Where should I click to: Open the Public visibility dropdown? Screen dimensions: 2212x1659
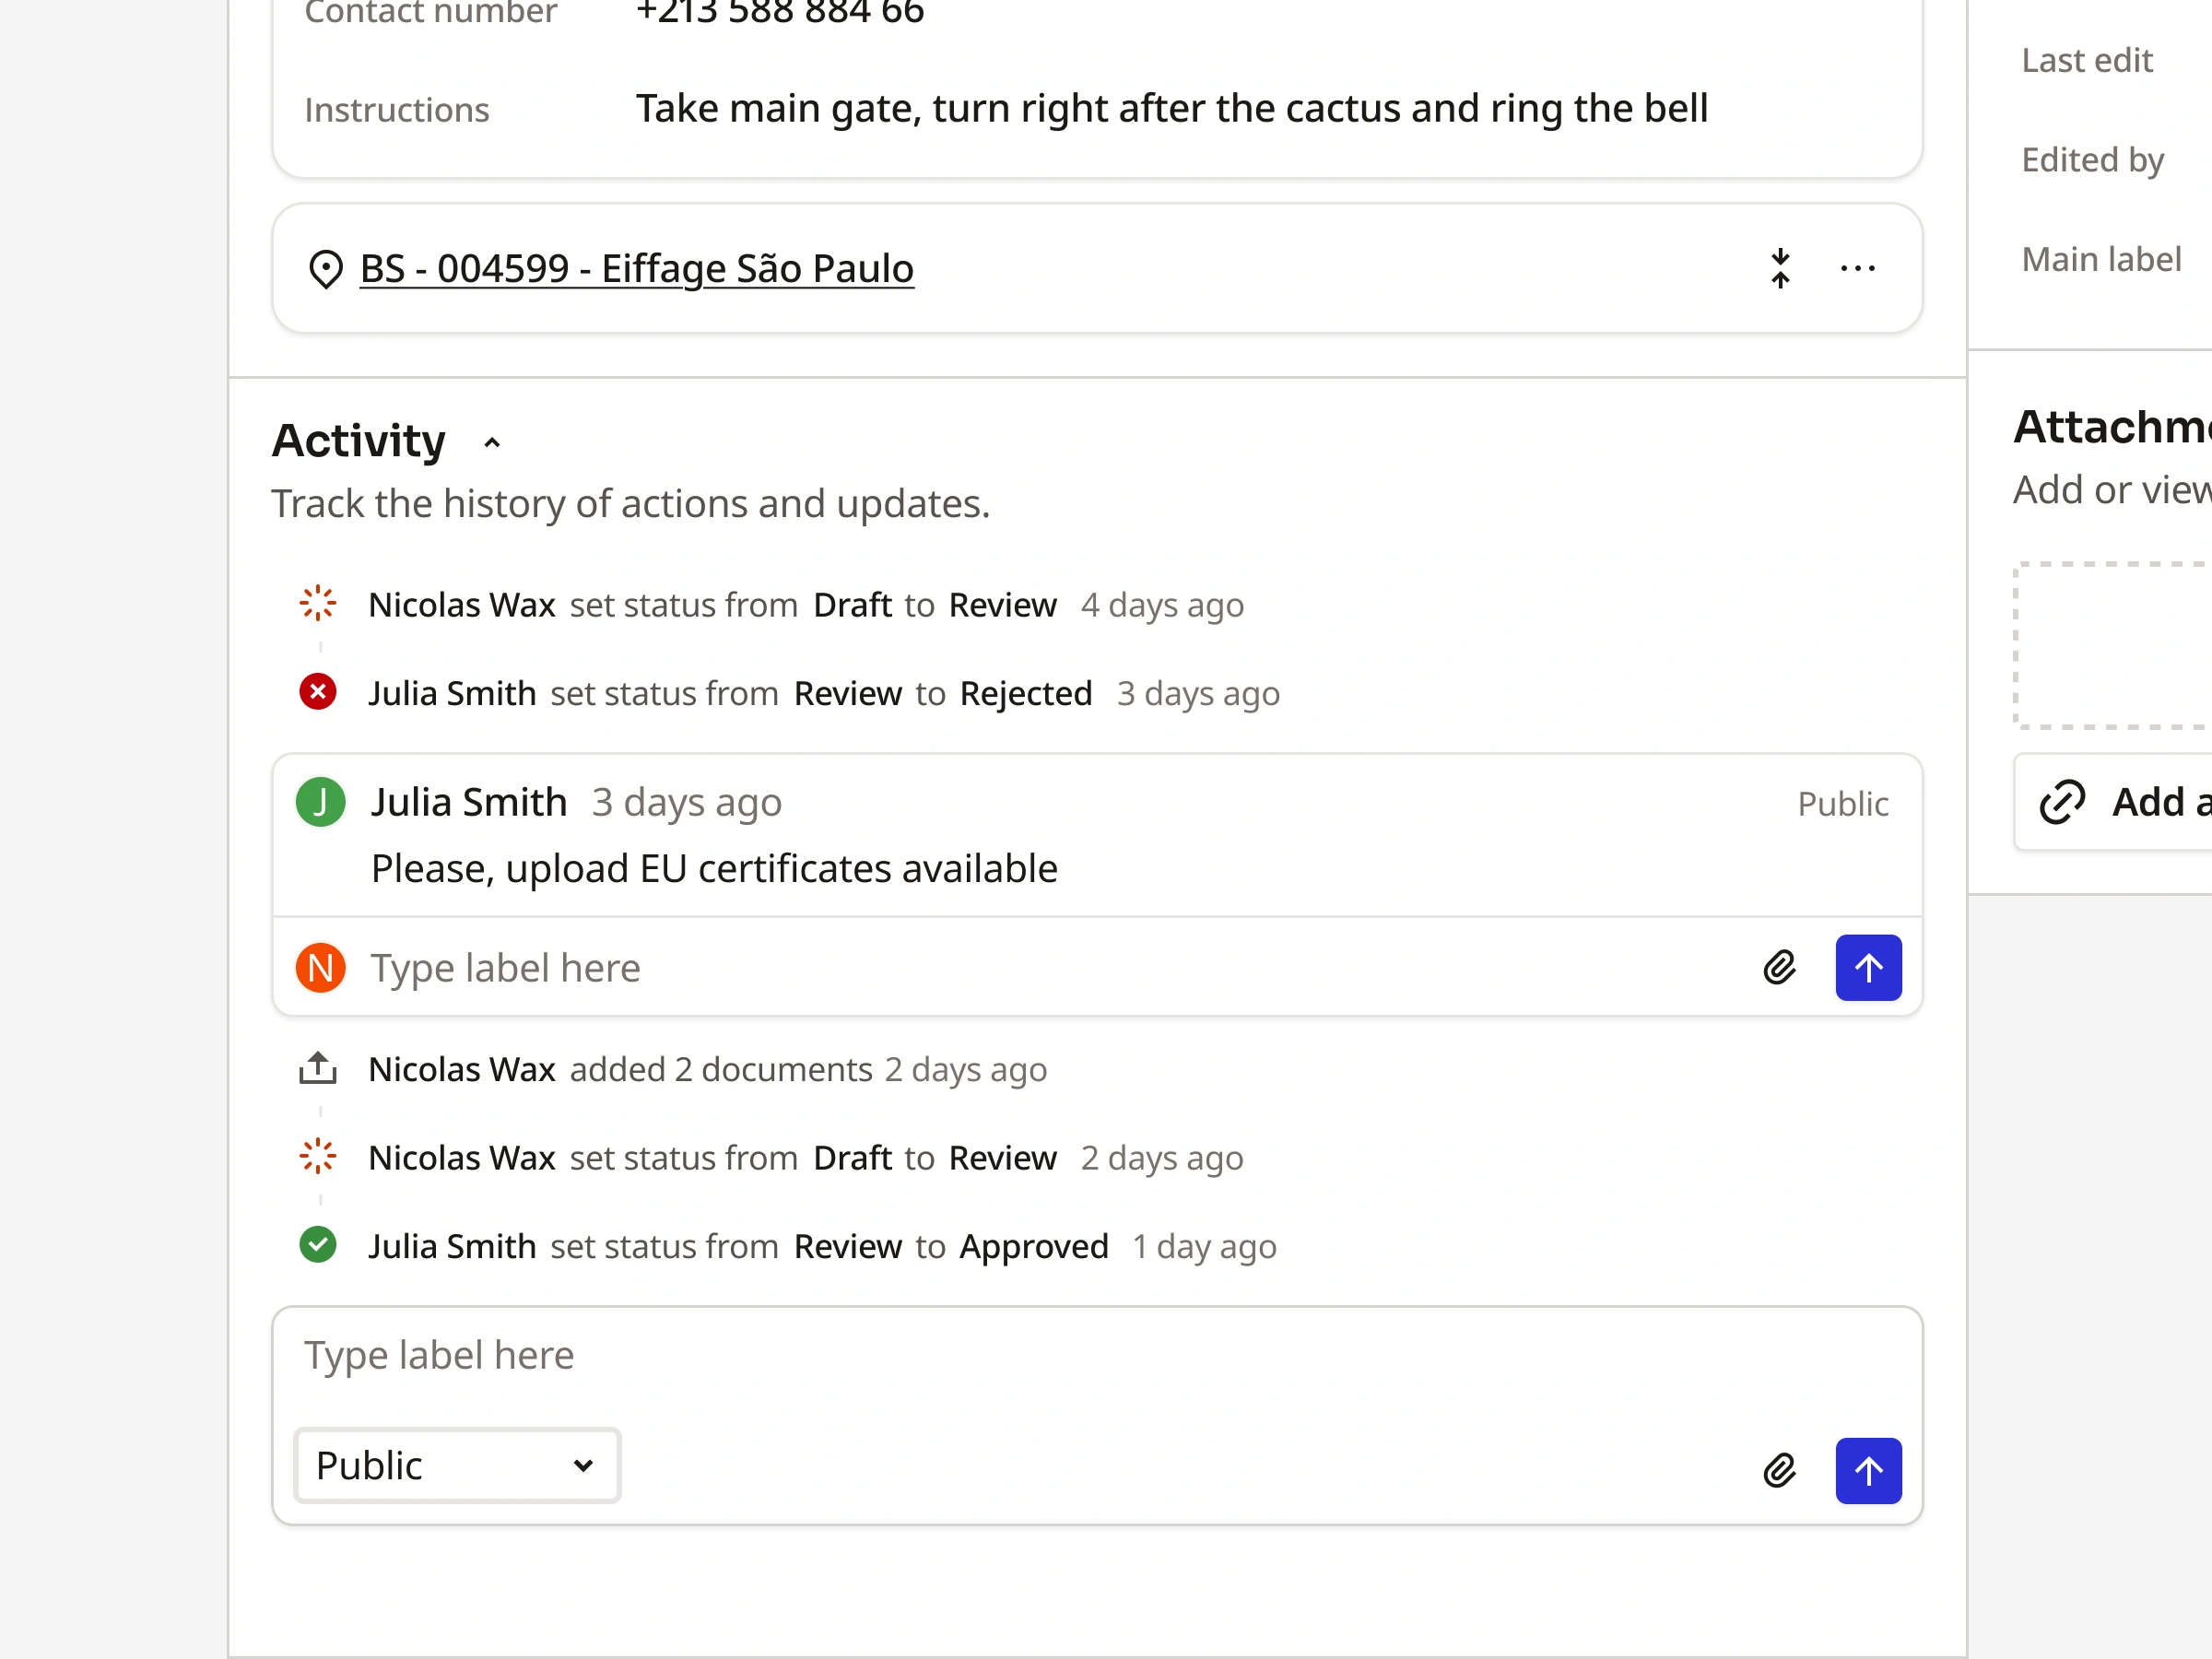(x=457, y=1465)
